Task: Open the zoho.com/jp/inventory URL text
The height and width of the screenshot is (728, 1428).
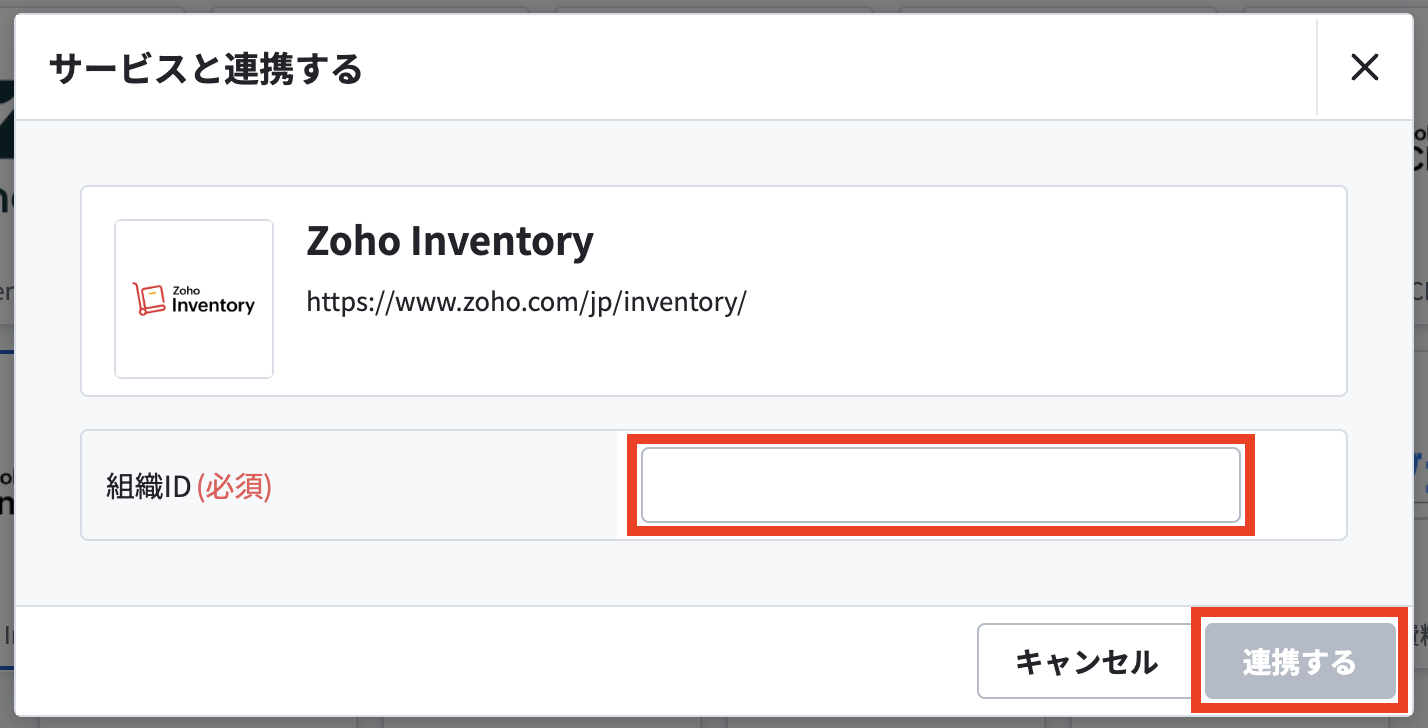Action: click(526, 301)
